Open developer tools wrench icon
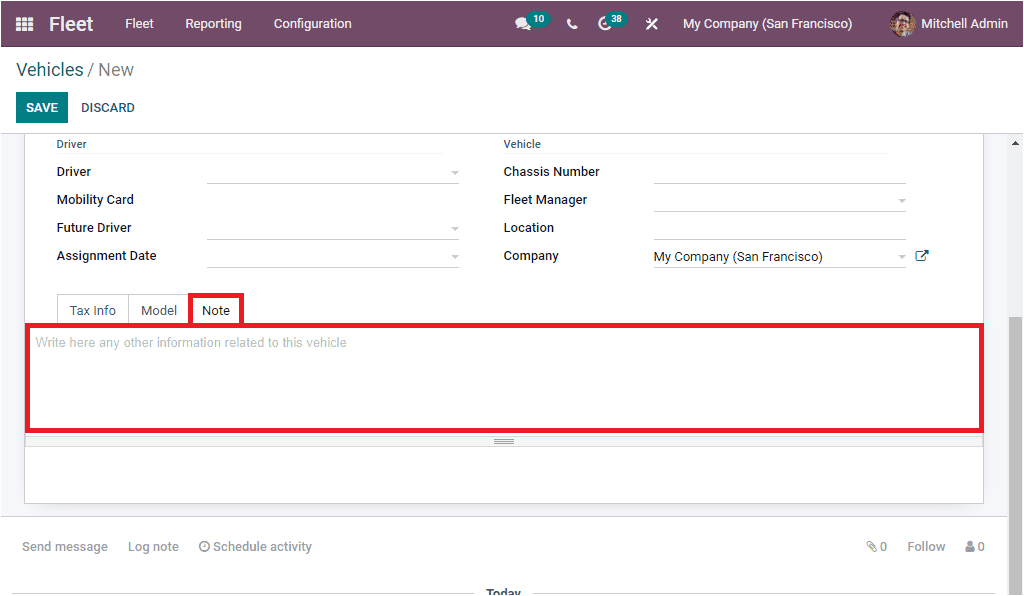Viewport: 1024px width, 596px height. 651,23
